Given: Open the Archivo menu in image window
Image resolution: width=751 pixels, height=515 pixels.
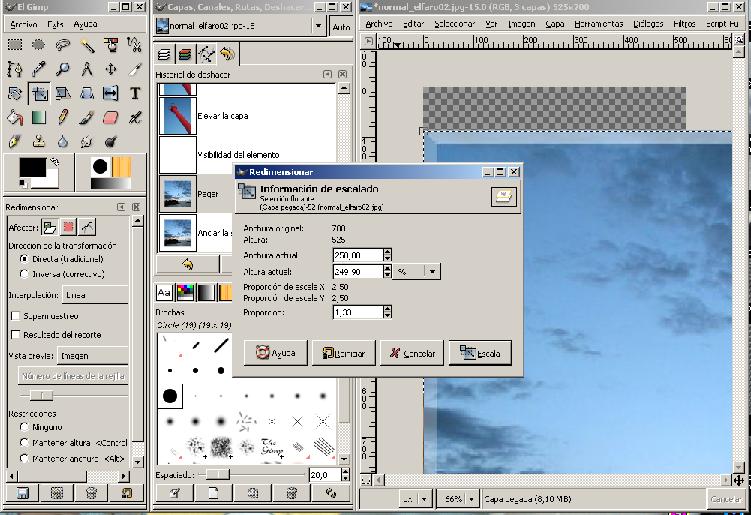Looking at the screenshot, I should [x=378, y=23].
